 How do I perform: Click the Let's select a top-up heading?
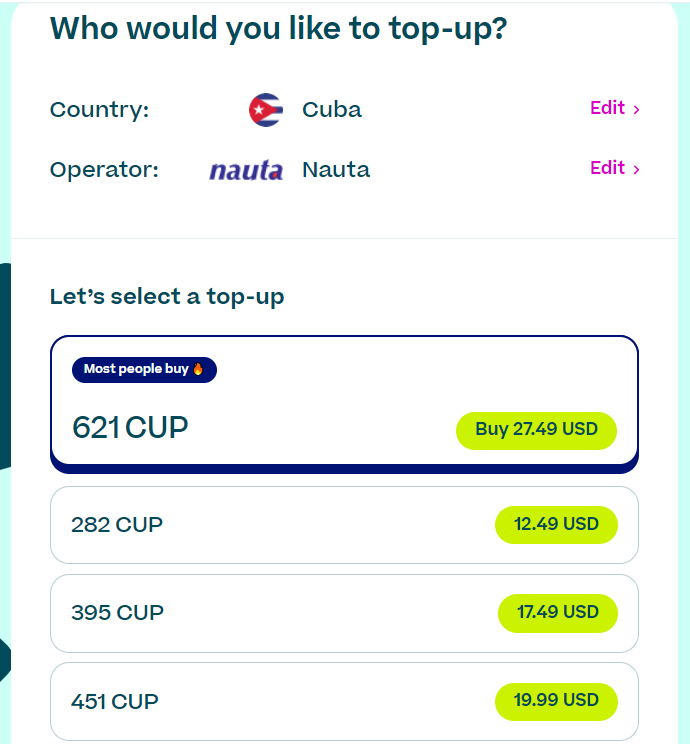(x=167, y=297)
